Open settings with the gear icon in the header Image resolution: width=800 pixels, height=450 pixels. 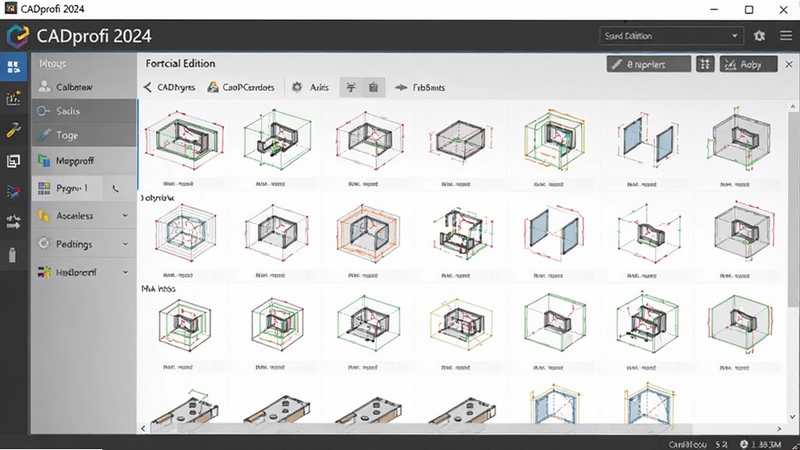(x=759, y=36)
